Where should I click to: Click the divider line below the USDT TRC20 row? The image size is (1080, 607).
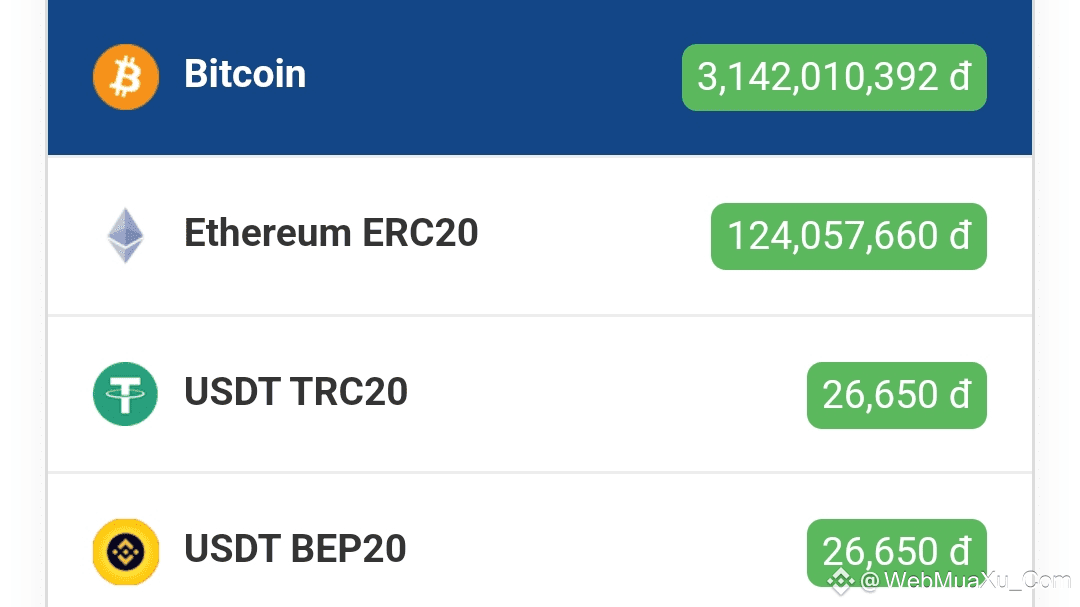coord(540,473)
